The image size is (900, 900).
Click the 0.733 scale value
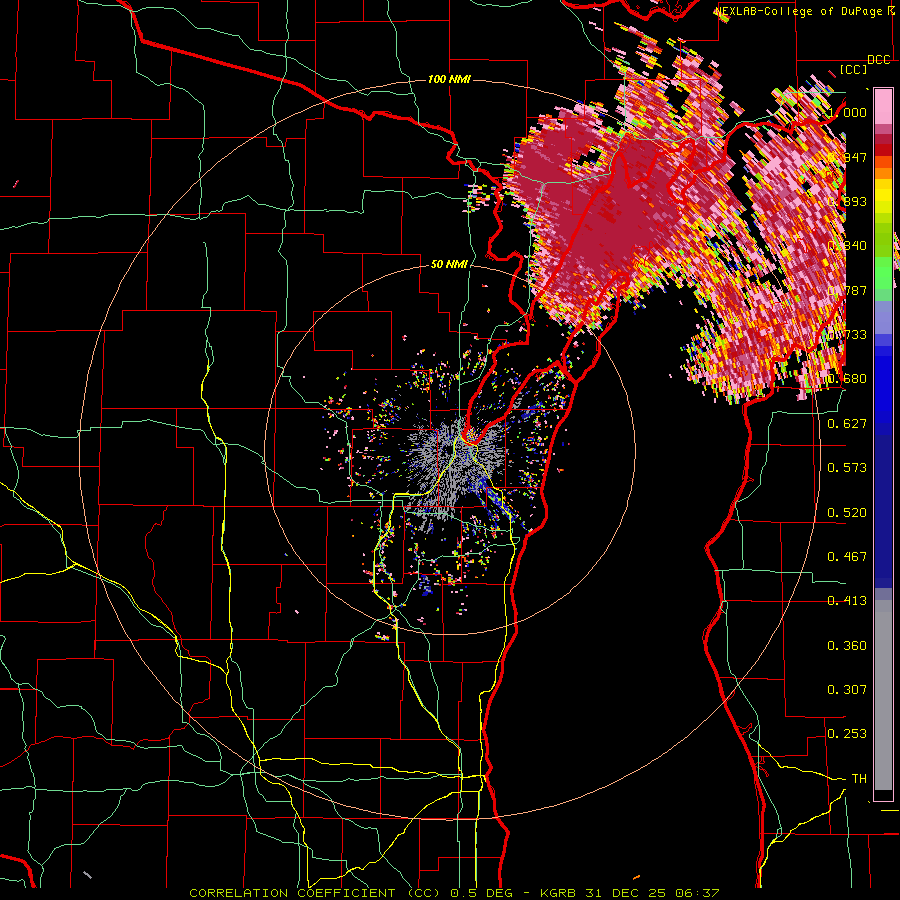click(847, 335)
